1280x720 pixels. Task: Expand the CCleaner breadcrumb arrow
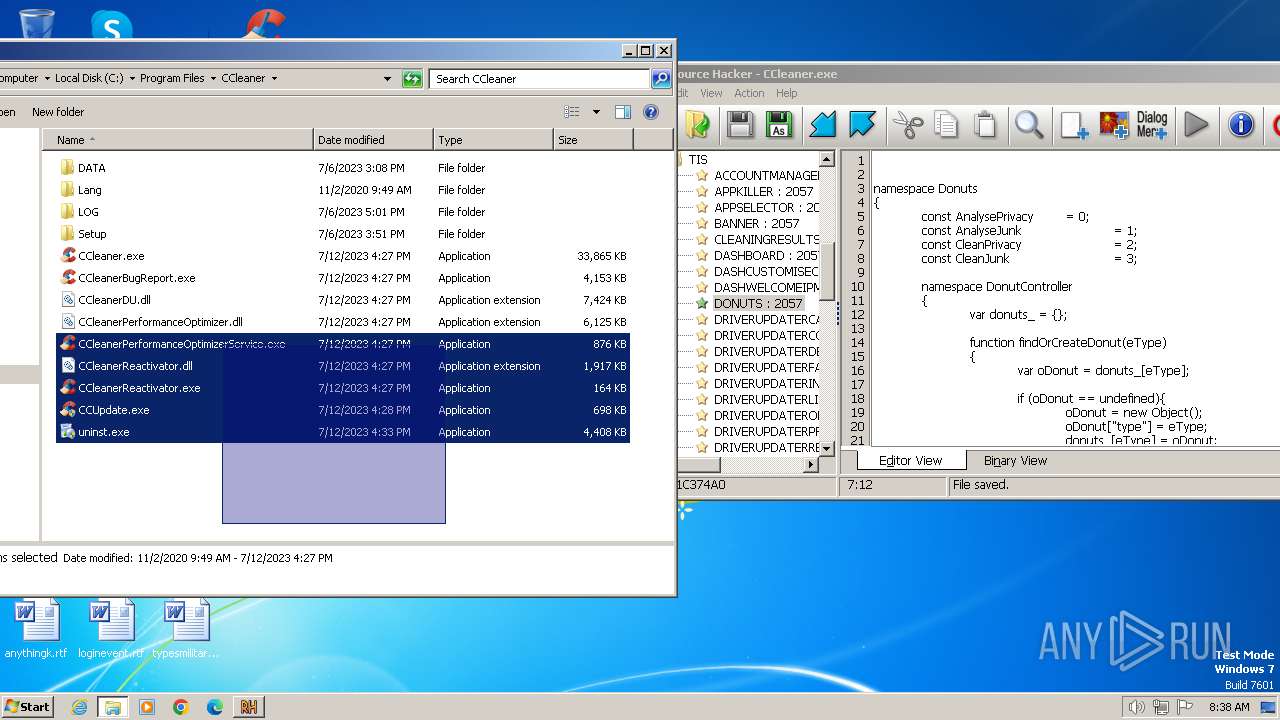(274, 78)
